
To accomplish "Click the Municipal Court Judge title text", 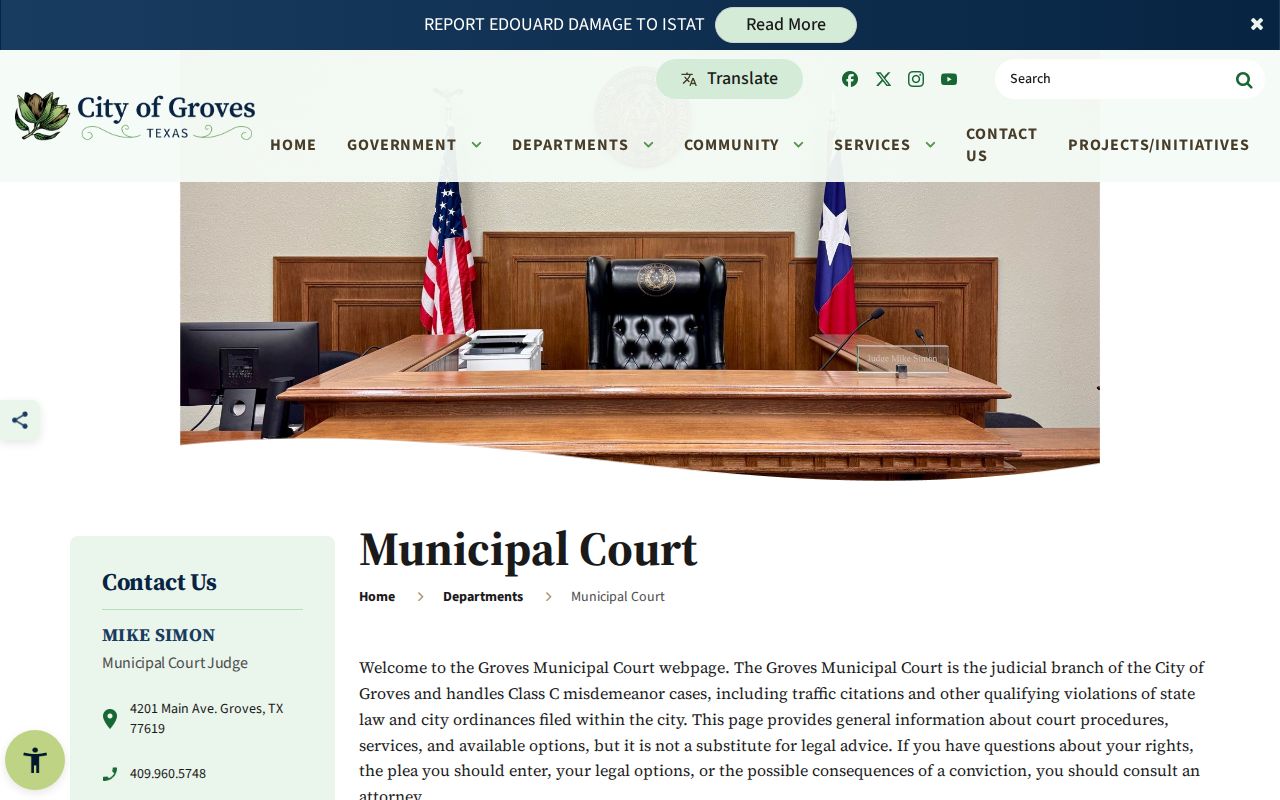I will click(x=175, y=663).
